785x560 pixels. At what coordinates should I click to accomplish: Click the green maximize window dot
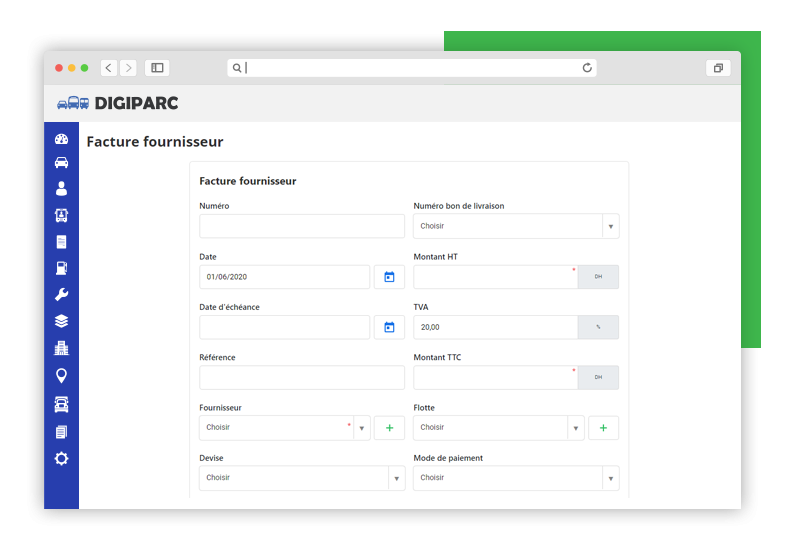(x=85, y=68)
